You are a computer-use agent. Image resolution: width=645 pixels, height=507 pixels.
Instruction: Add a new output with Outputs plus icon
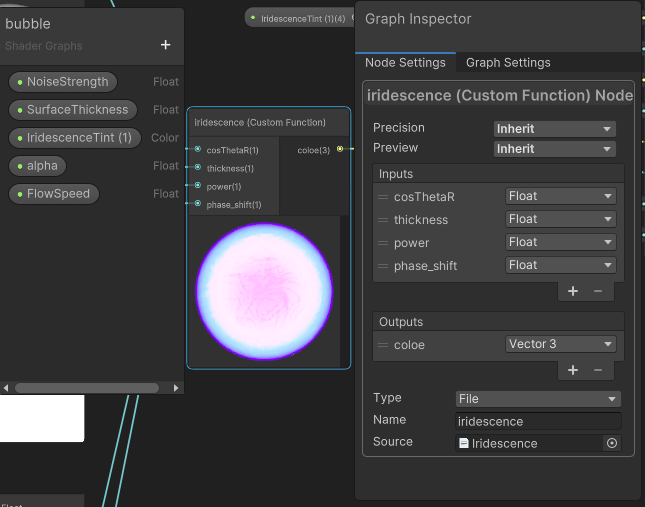point(573,369)
